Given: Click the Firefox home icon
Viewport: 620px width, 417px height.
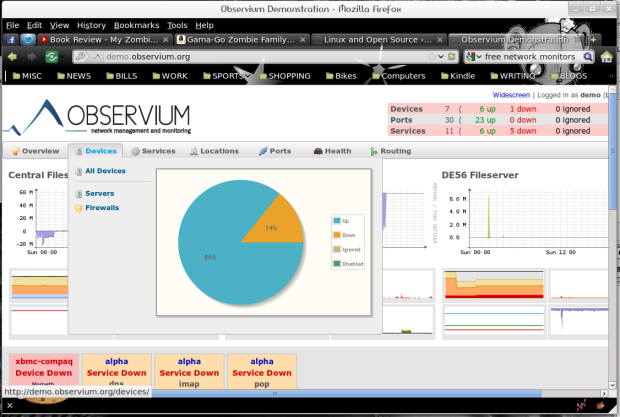Looking at the screenshot, I should [607, 57].
